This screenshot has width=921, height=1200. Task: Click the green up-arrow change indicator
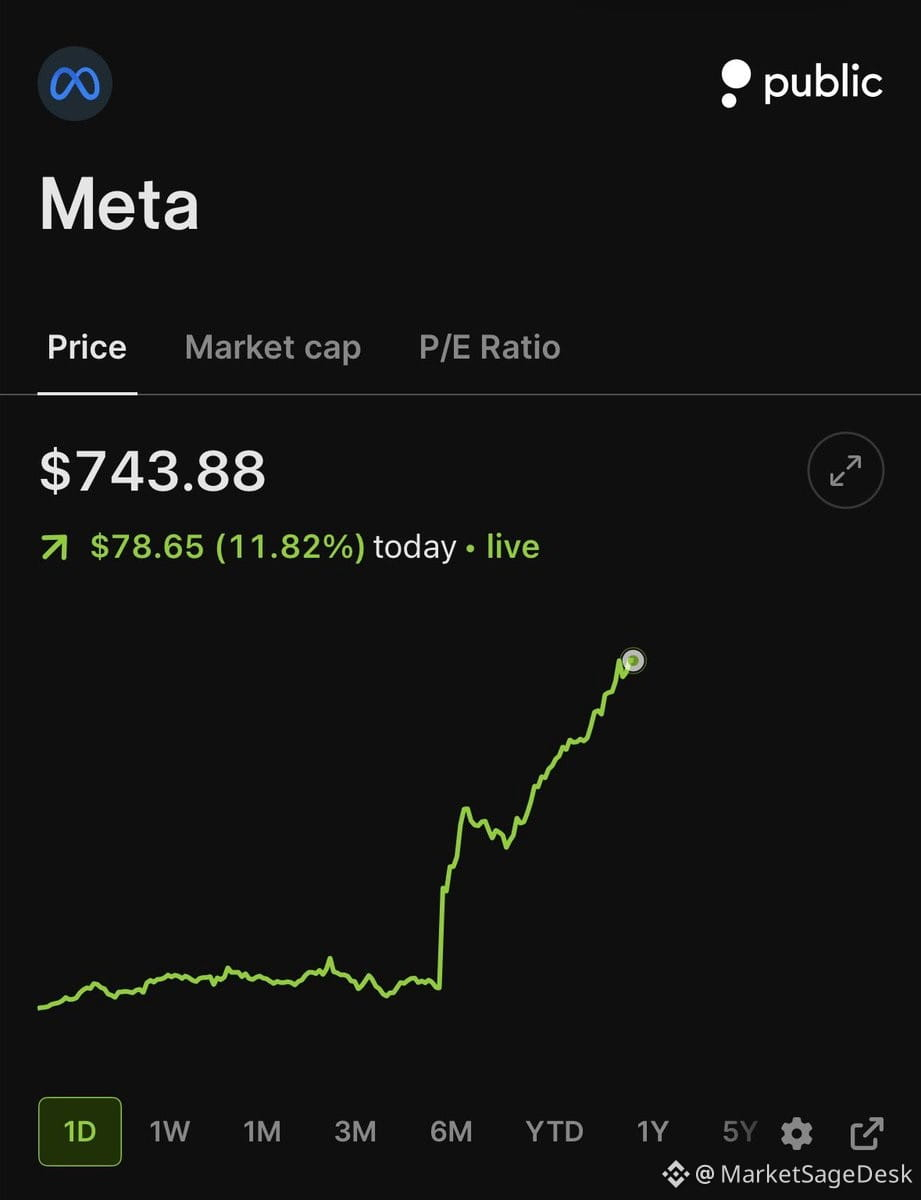pyautogui.click(x=54, y=548)
